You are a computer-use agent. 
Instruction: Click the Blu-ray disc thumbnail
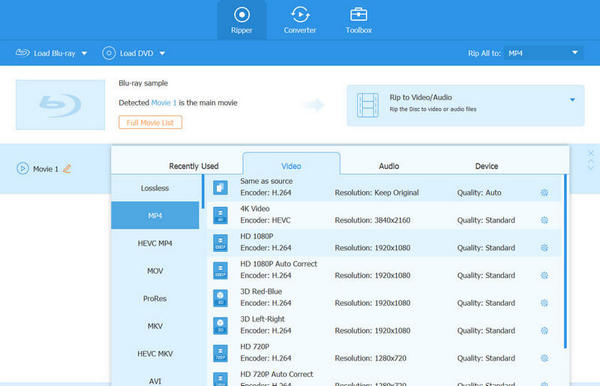[x=60, y=105]
